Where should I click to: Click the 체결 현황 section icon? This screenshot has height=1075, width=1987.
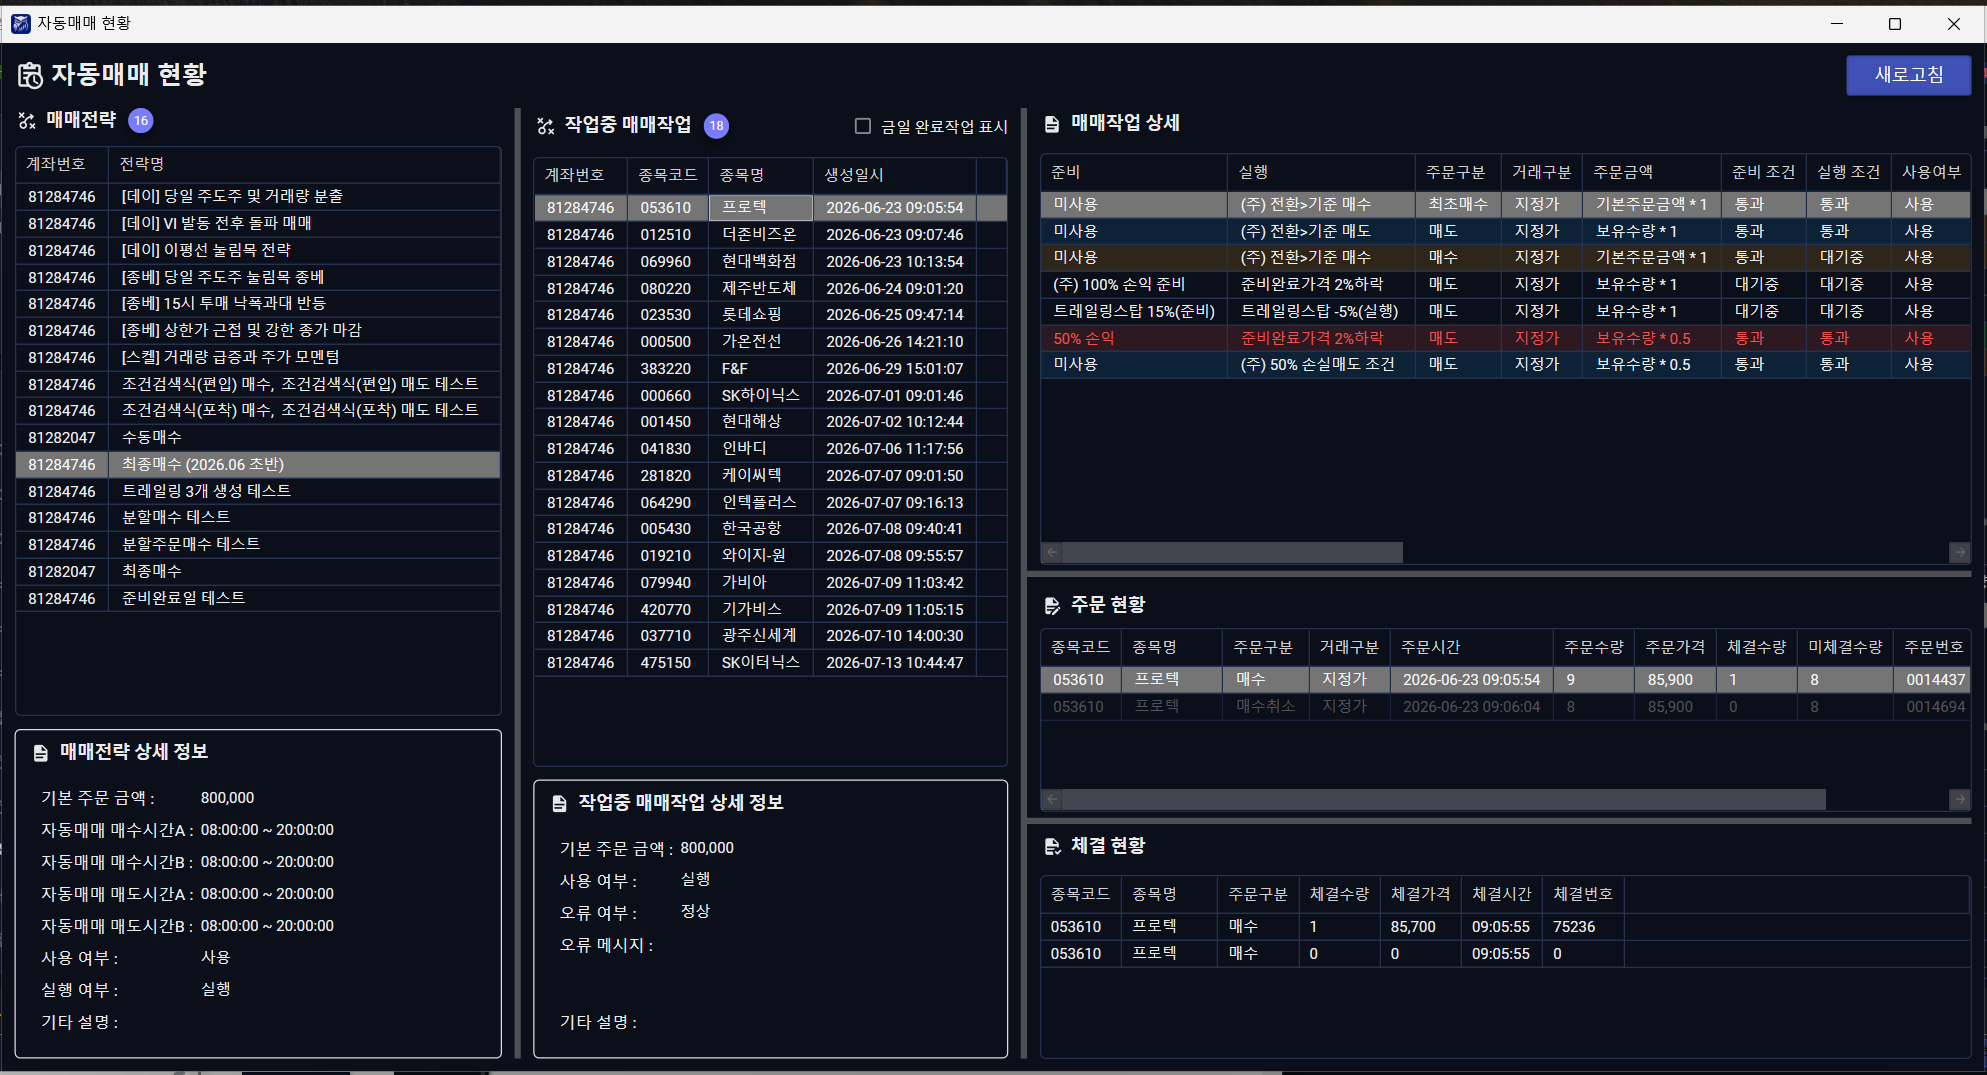click(1052, 847)
